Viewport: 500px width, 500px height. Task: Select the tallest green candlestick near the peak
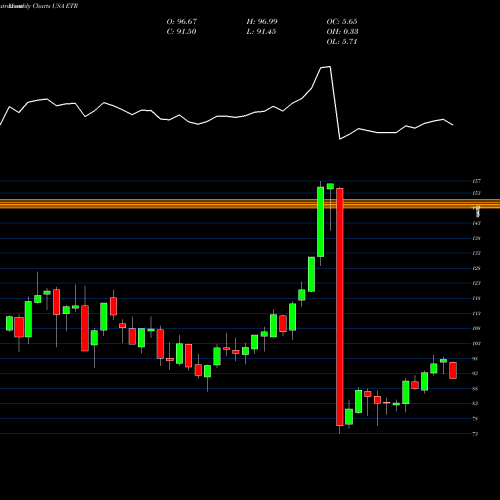click(320, 222)
